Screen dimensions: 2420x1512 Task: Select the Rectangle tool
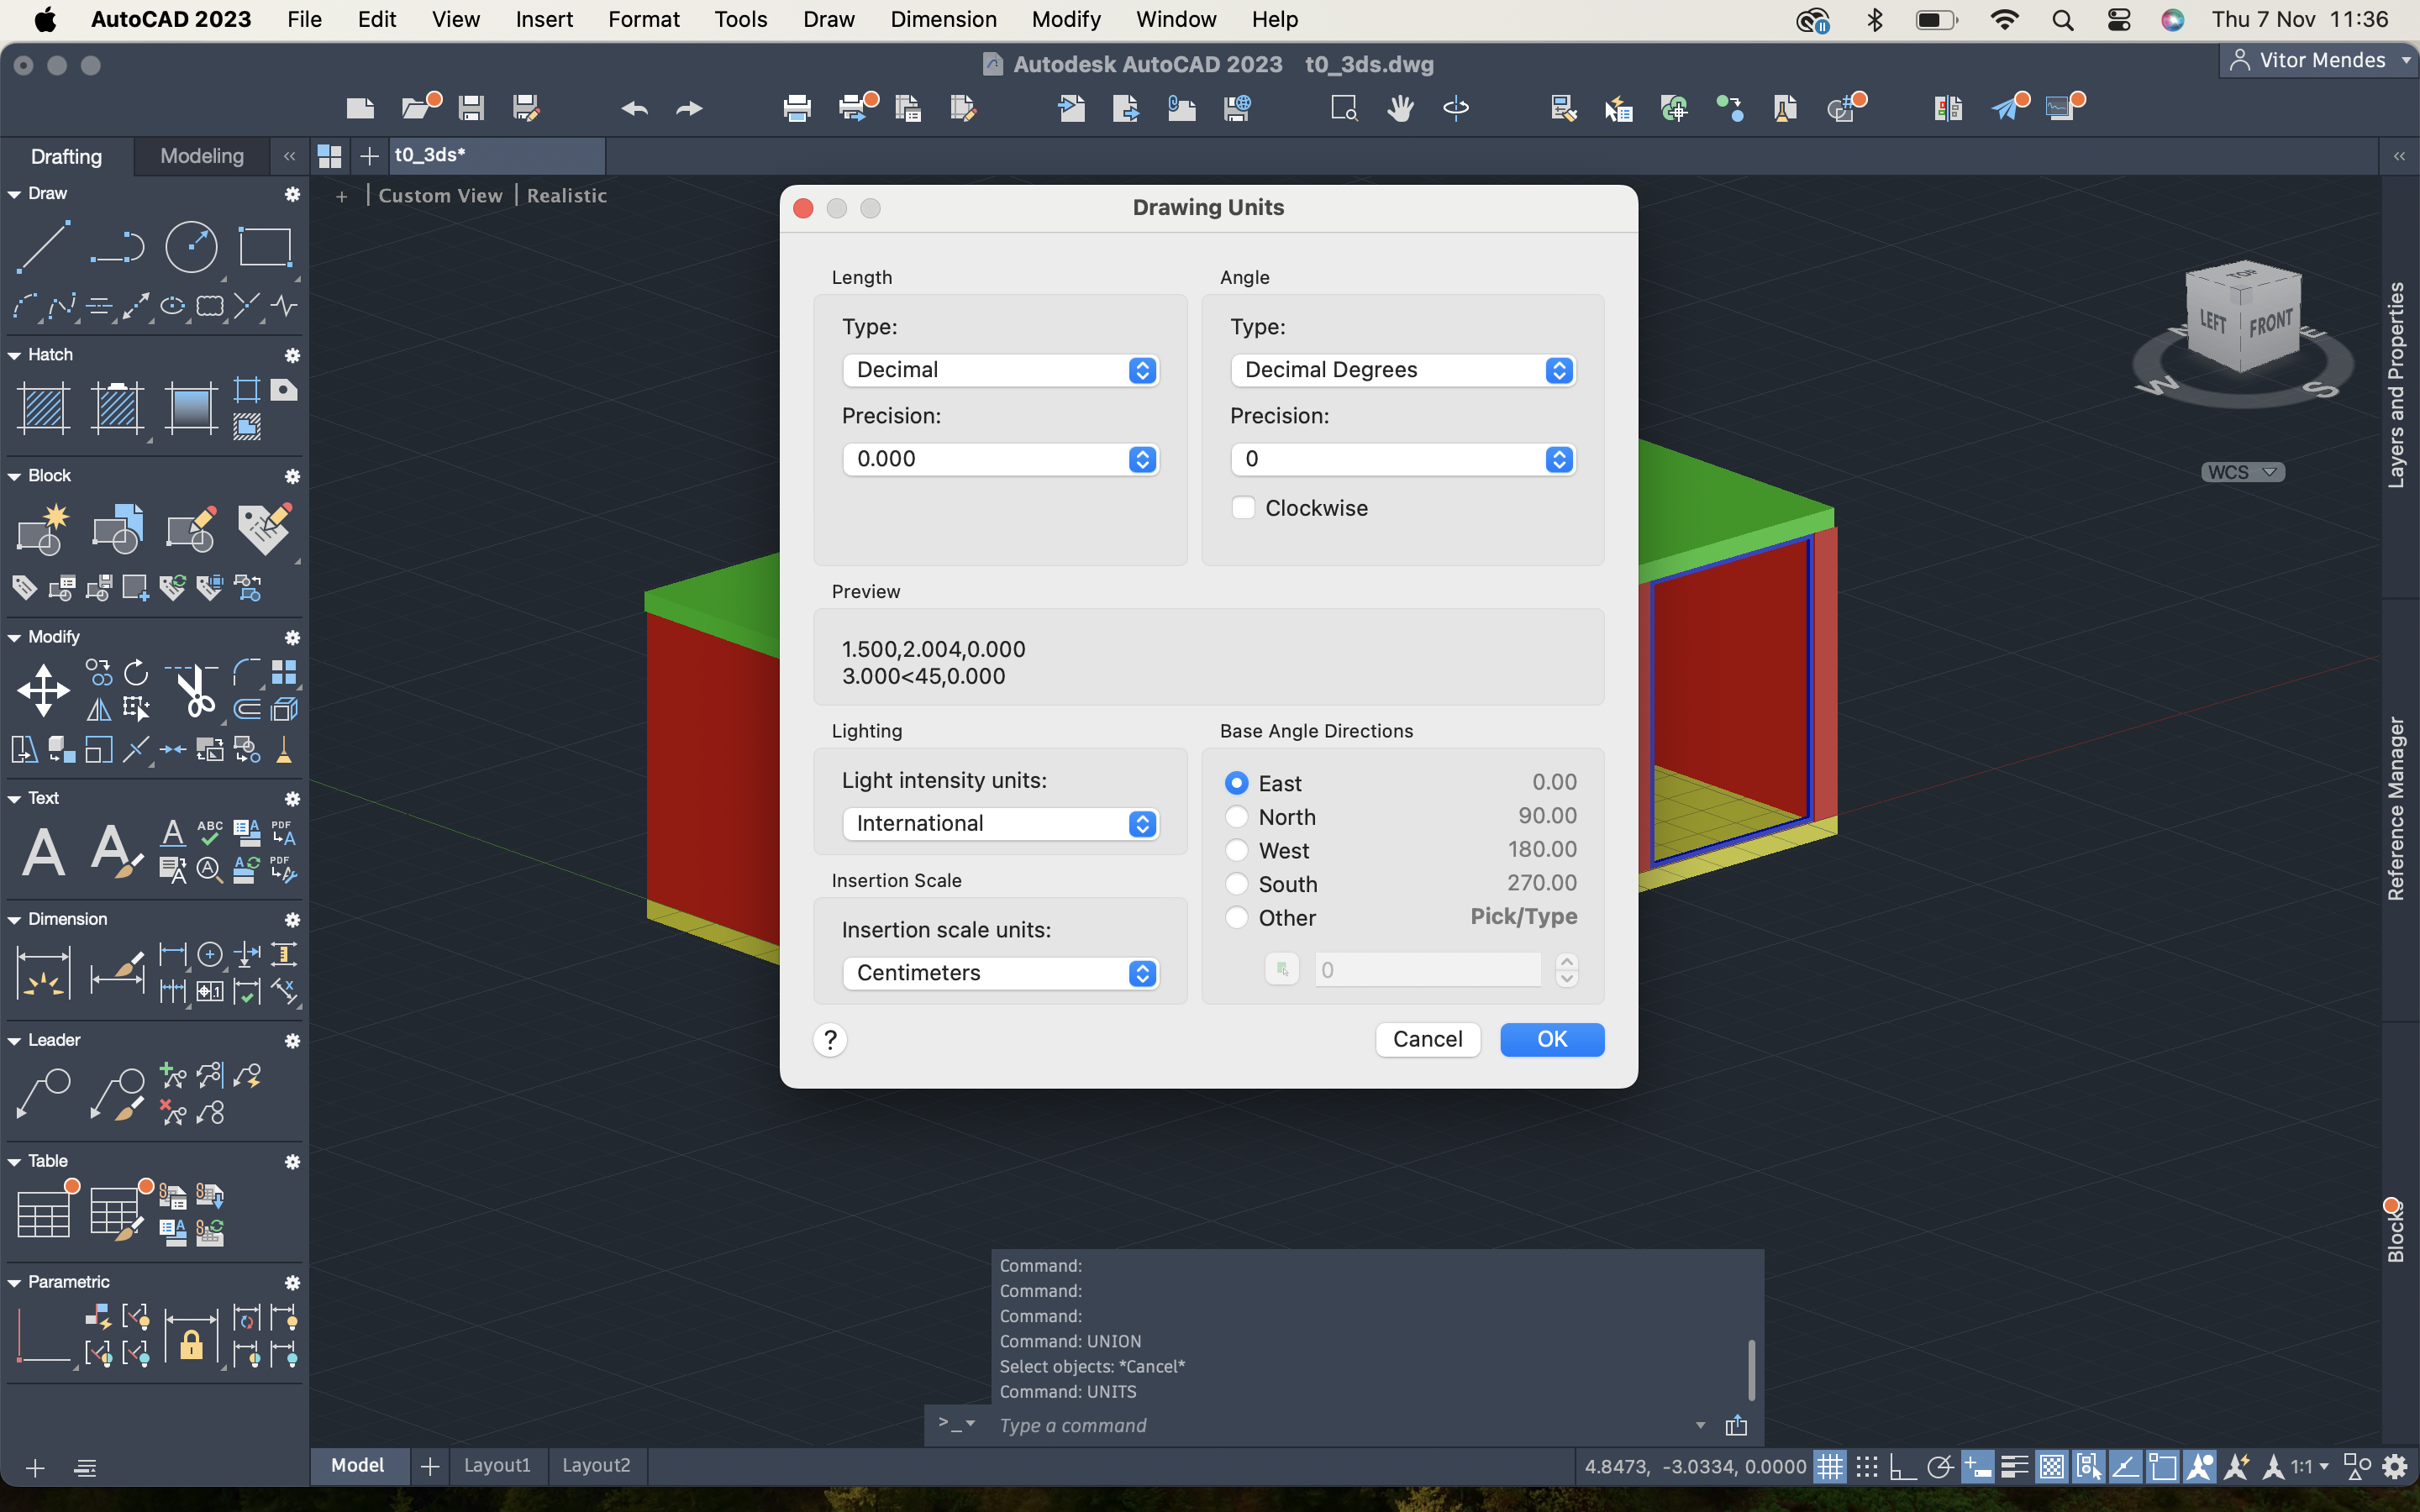click(265, 246)
